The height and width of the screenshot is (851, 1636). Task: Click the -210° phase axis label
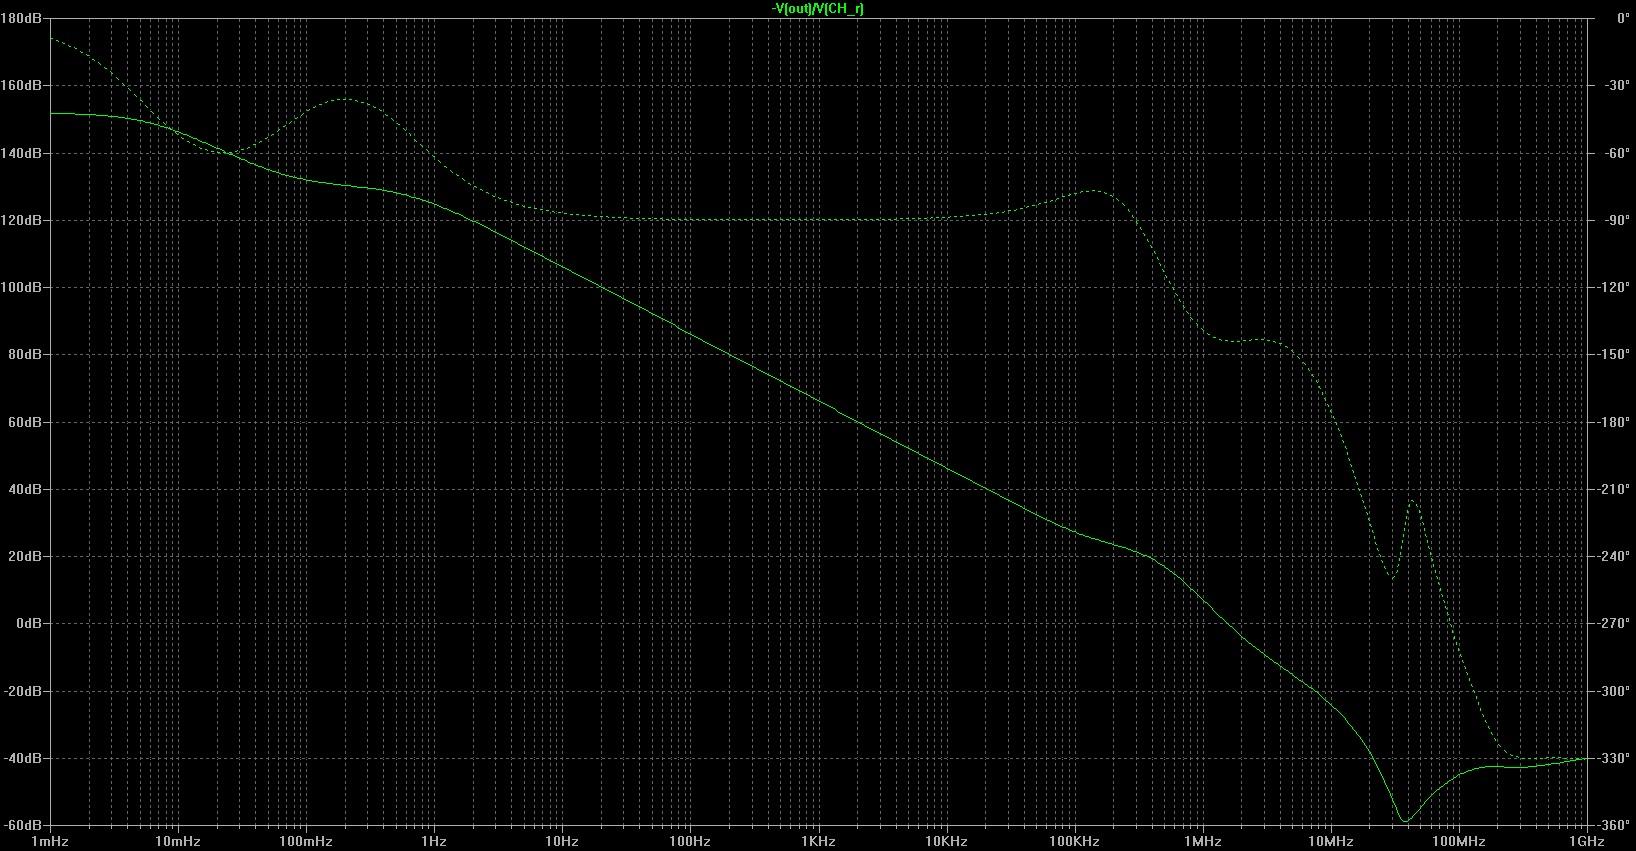coord(1613,489)
